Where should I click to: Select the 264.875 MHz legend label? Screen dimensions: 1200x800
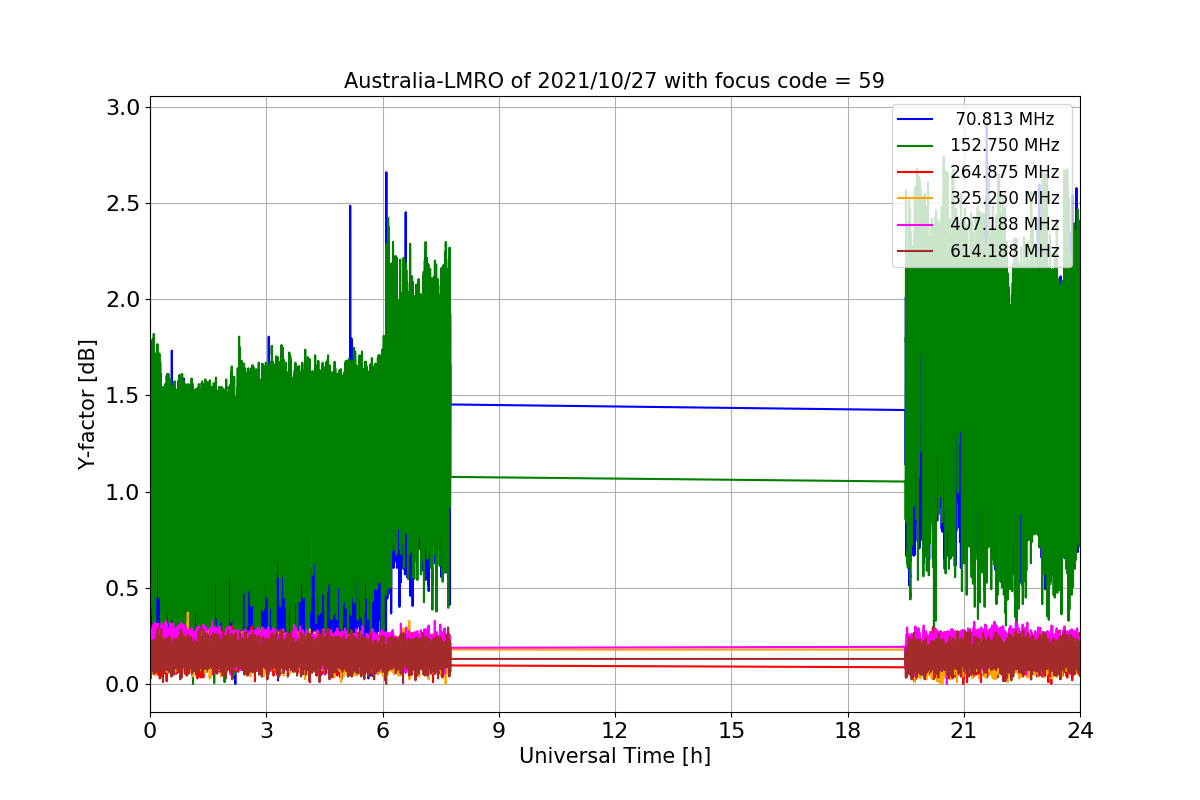click(x=1005, y=171)
